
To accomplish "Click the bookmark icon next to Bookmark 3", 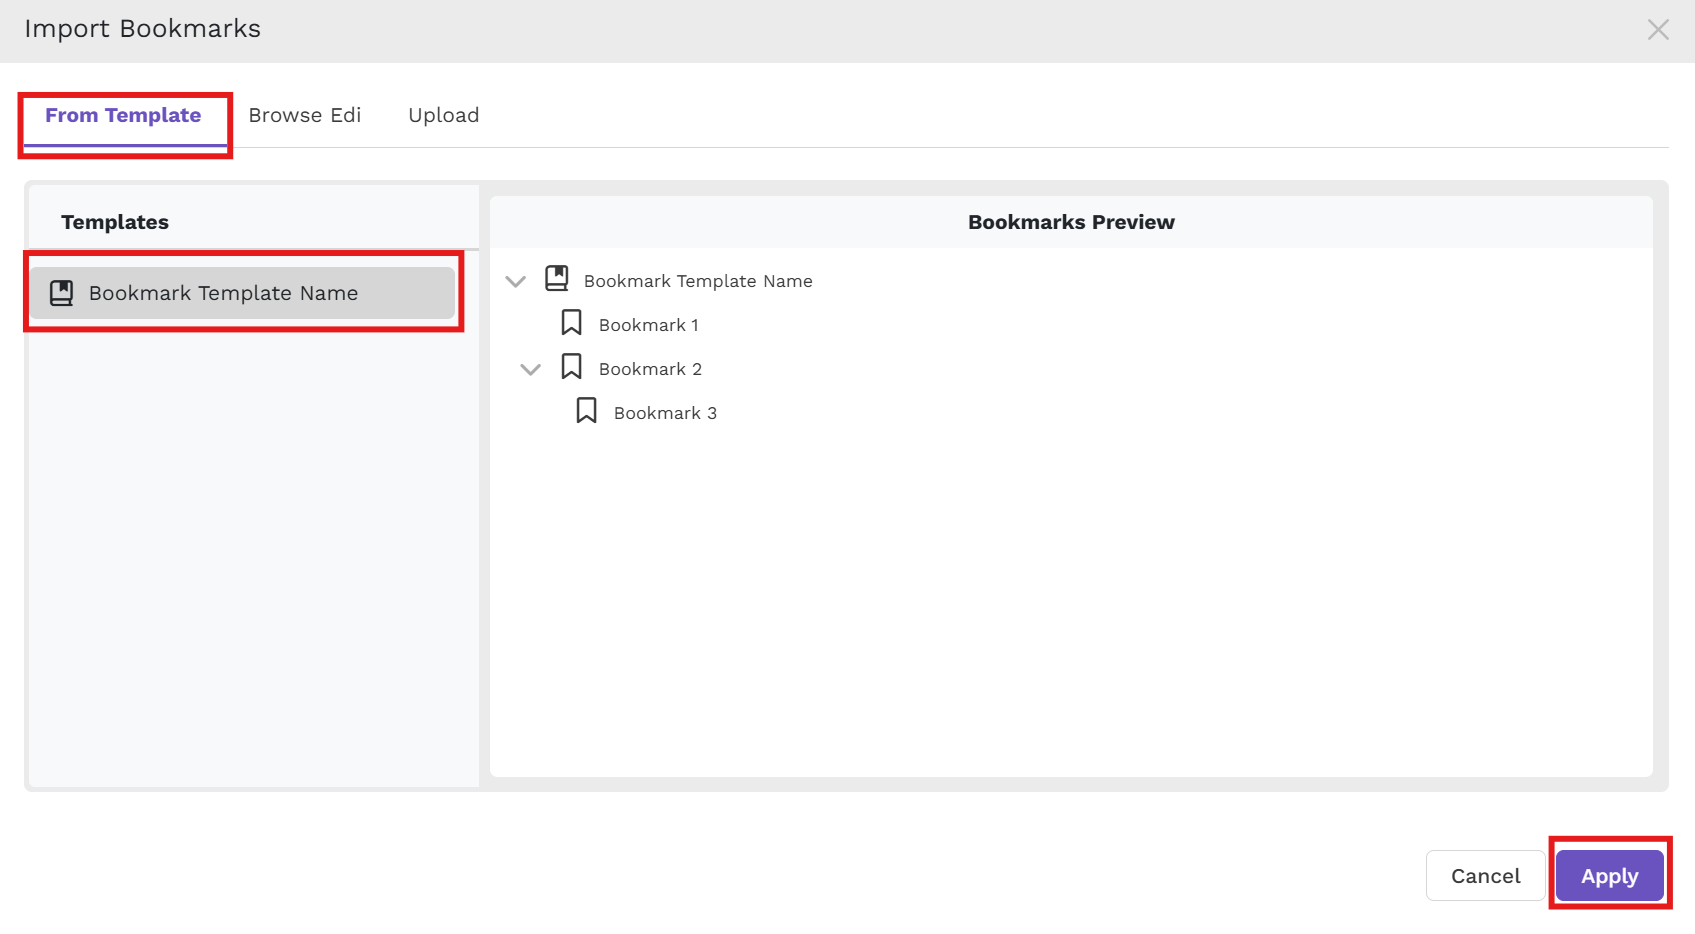I will [586, 410].
